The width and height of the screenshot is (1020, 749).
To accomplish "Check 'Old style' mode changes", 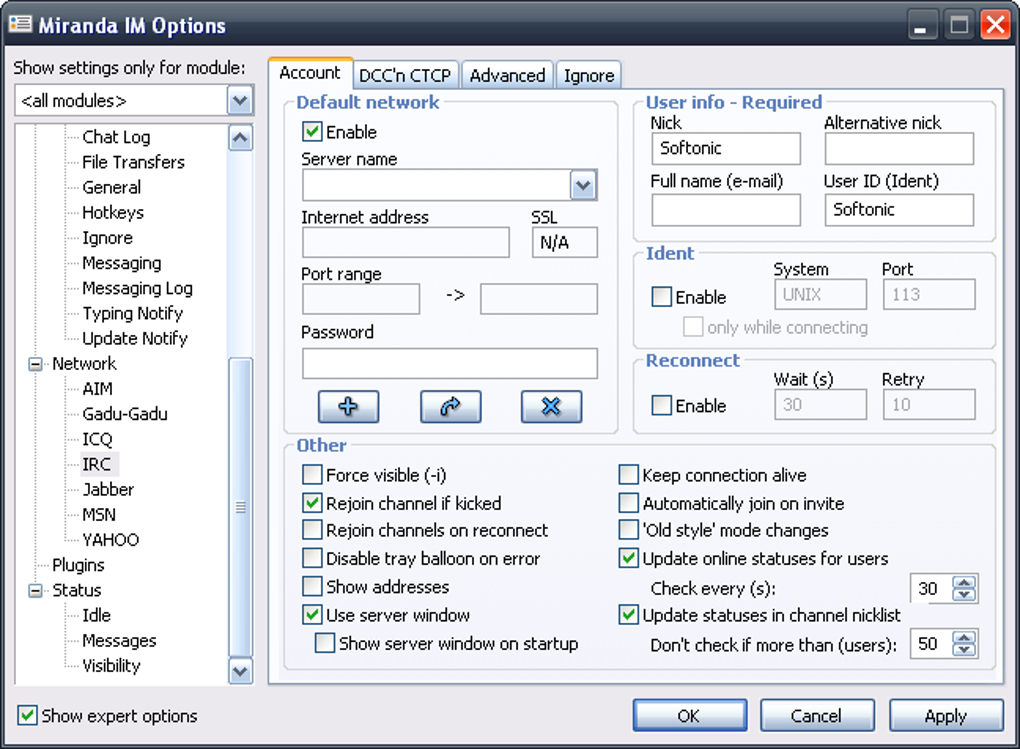I will click(628, 530).
